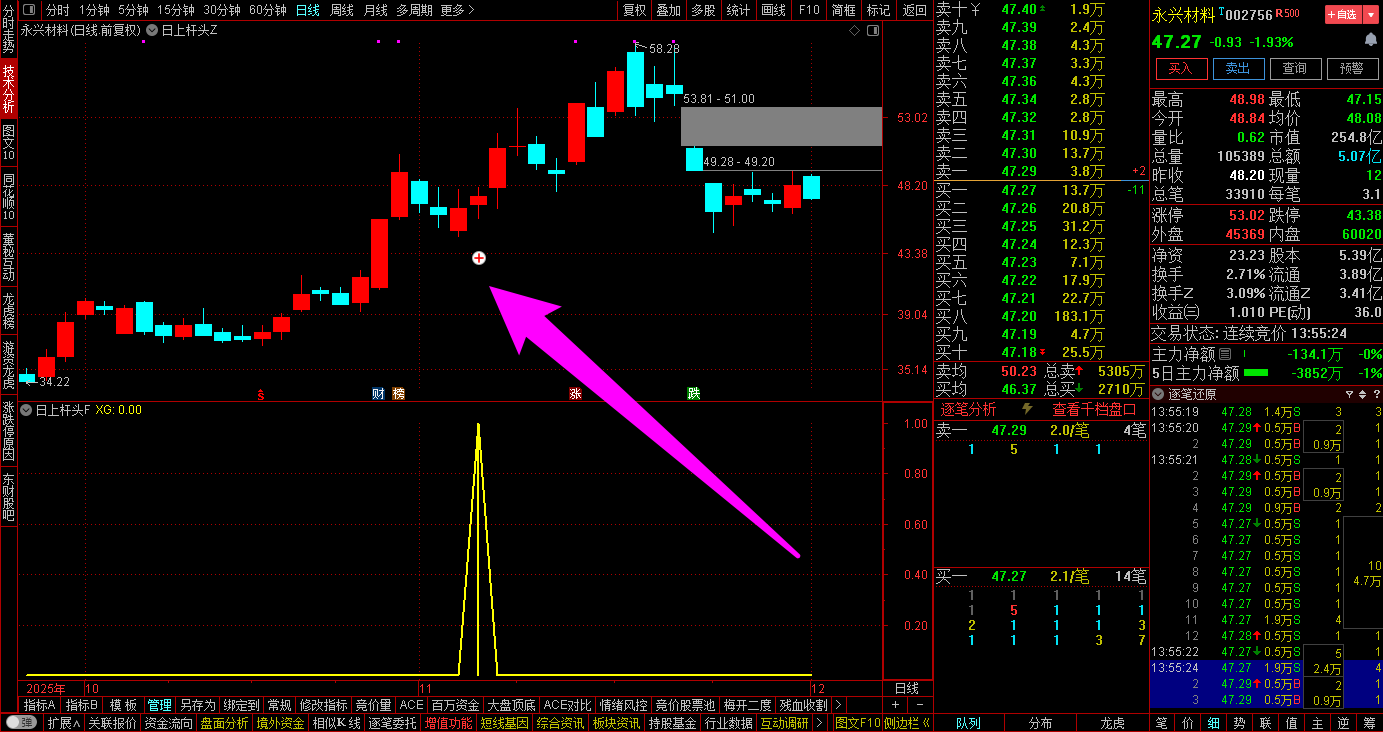The width and height of the screenshot is (1383, 732).
Task: Open the 董秘互动 sidebar item
Action: (8, 257)
